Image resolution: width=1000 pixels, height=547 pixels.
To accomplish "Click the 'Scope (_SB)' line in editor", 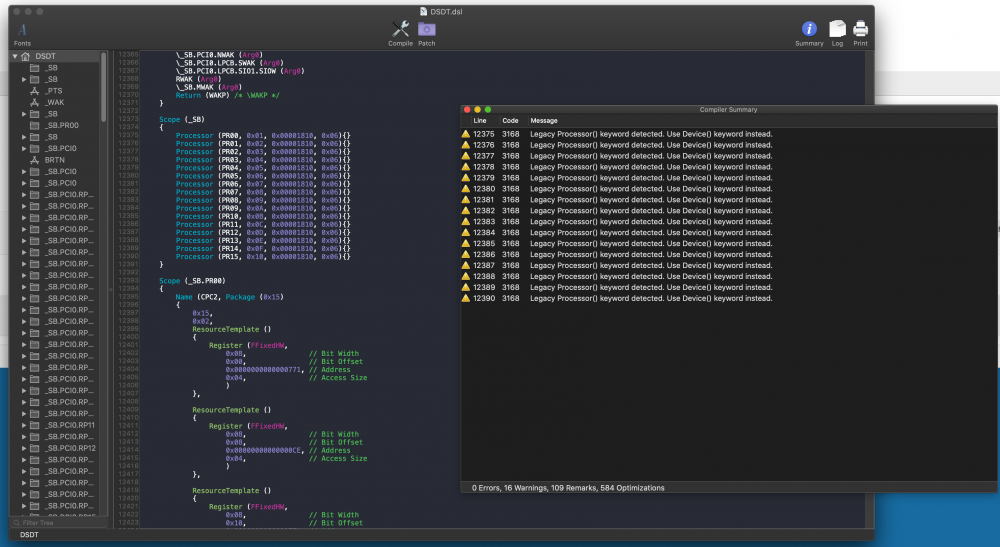I will point(182,119).
